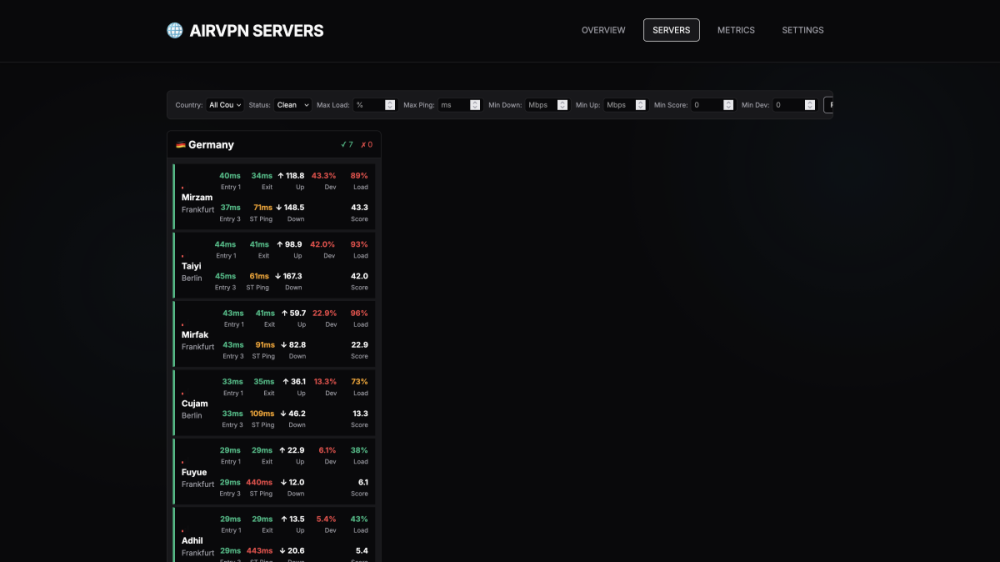Click Mirfak's 82.8 download value
Screen dimensions: 1000x562
[x=293, y=345]
